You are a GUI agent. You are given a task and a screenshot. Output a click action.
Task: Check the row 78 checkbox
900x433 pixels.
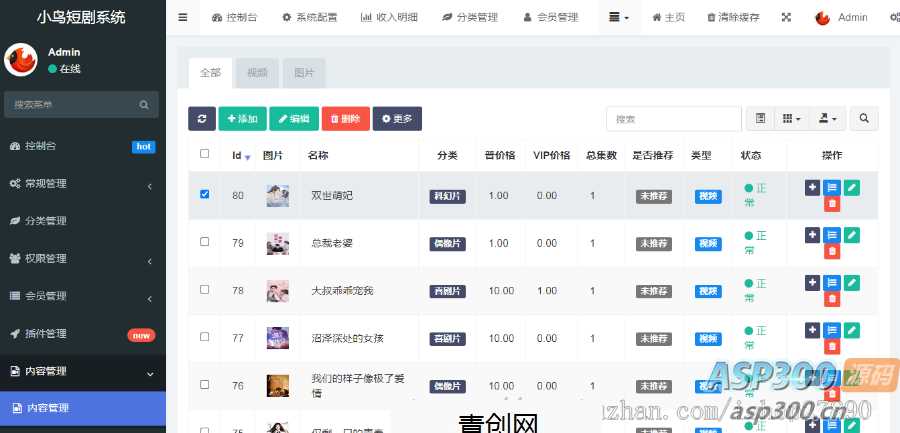(x=204, y=289)
